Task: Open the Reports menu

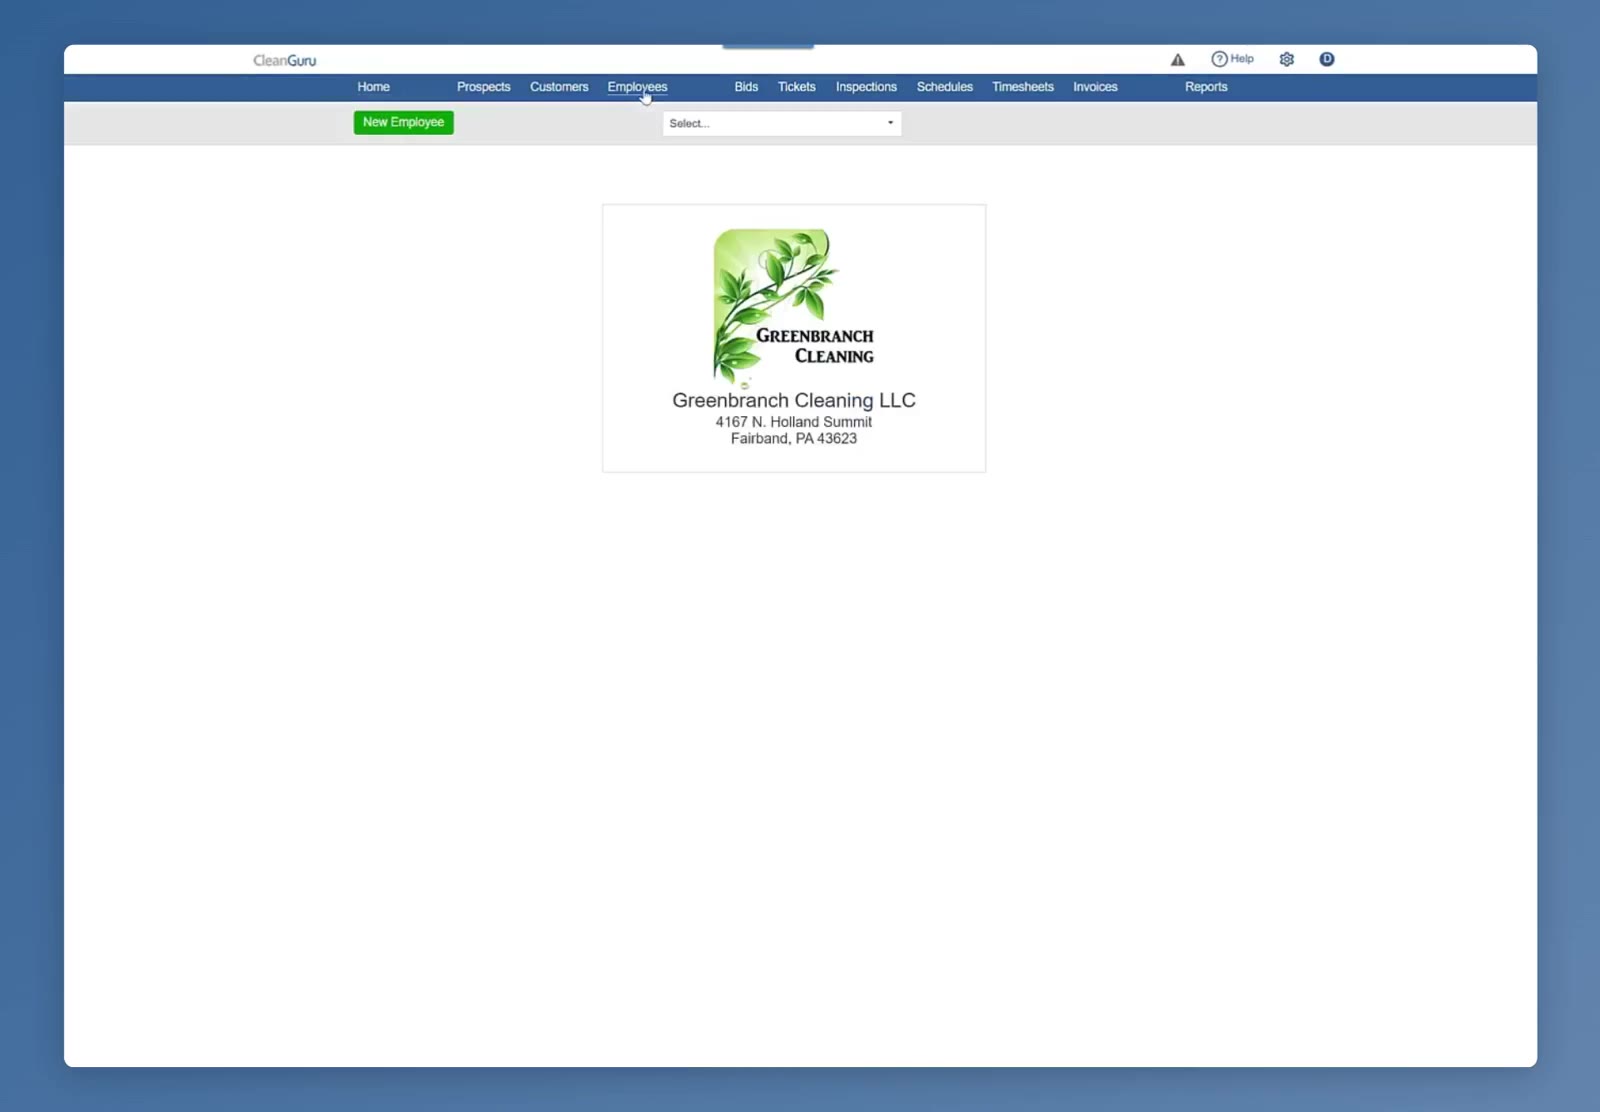Action: pyautogui.click(x=1206, y=87)
